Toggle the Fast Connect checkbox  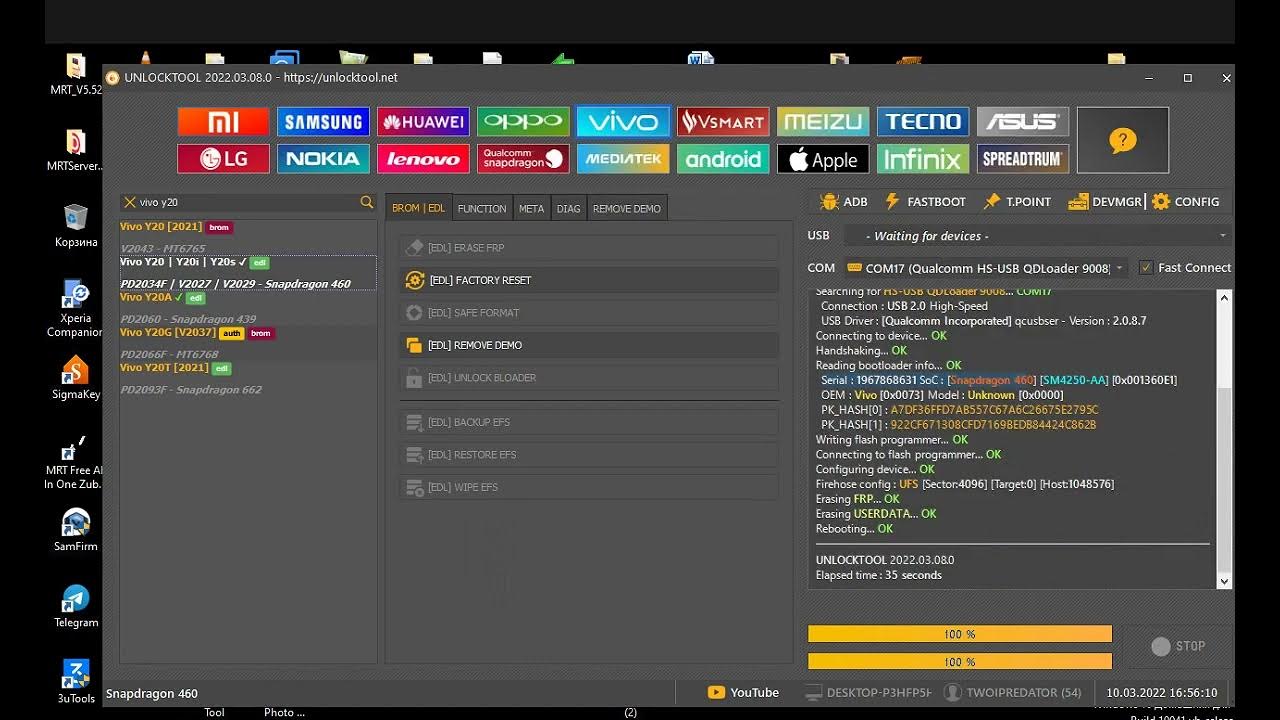point(1146,268)
